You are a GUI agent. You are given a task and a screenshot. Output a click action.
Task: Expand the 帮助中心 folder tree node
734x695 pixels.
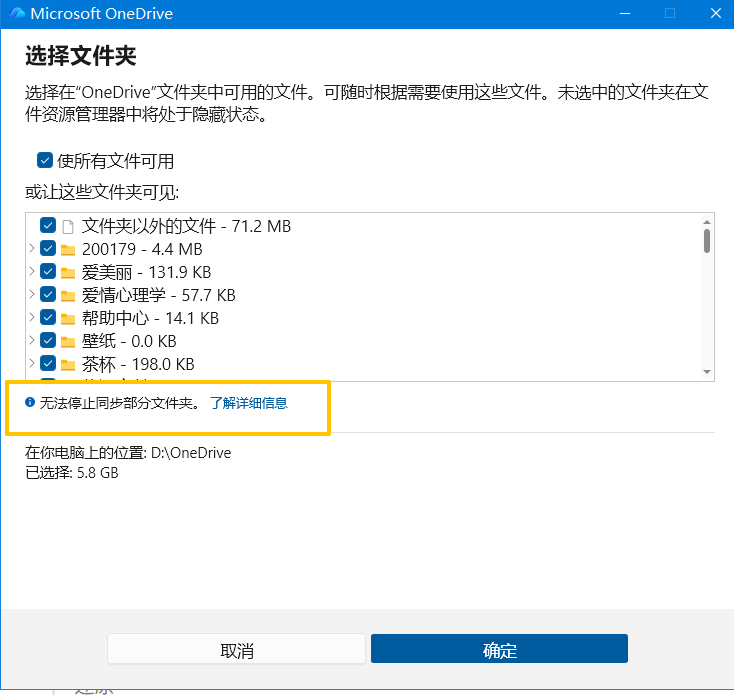(x=32, y=317)
